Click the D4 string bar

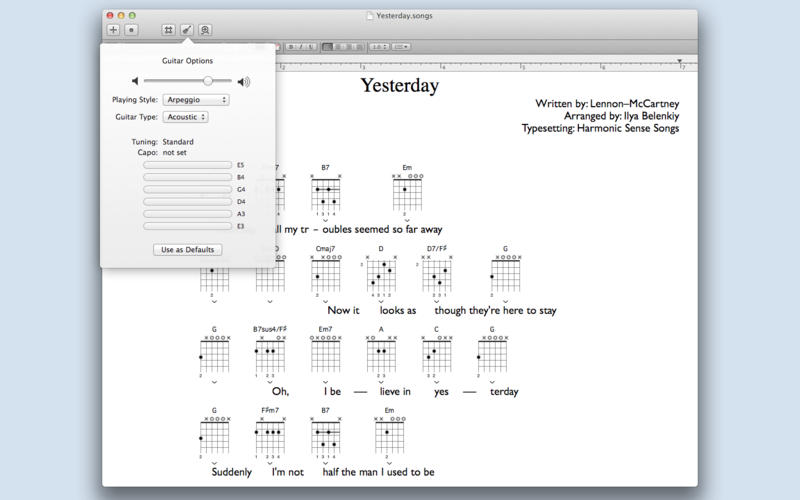187,202
